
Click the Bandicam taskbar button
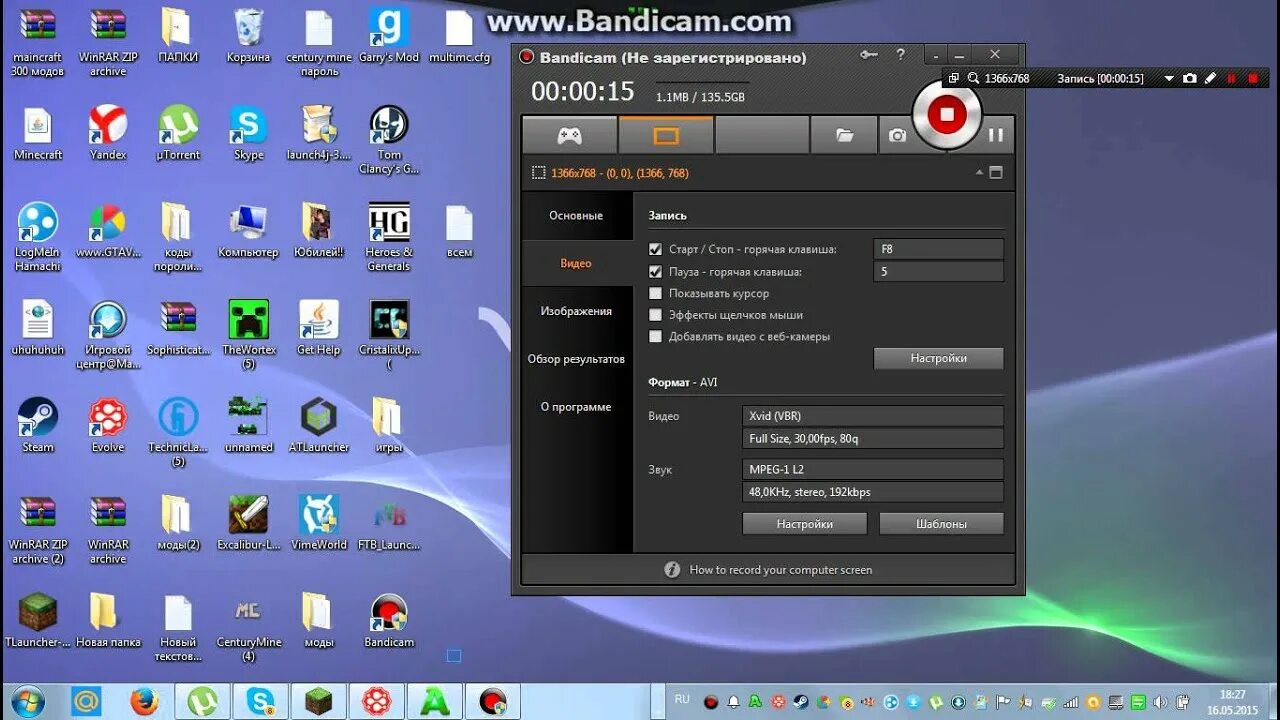(x=493, y=701)
